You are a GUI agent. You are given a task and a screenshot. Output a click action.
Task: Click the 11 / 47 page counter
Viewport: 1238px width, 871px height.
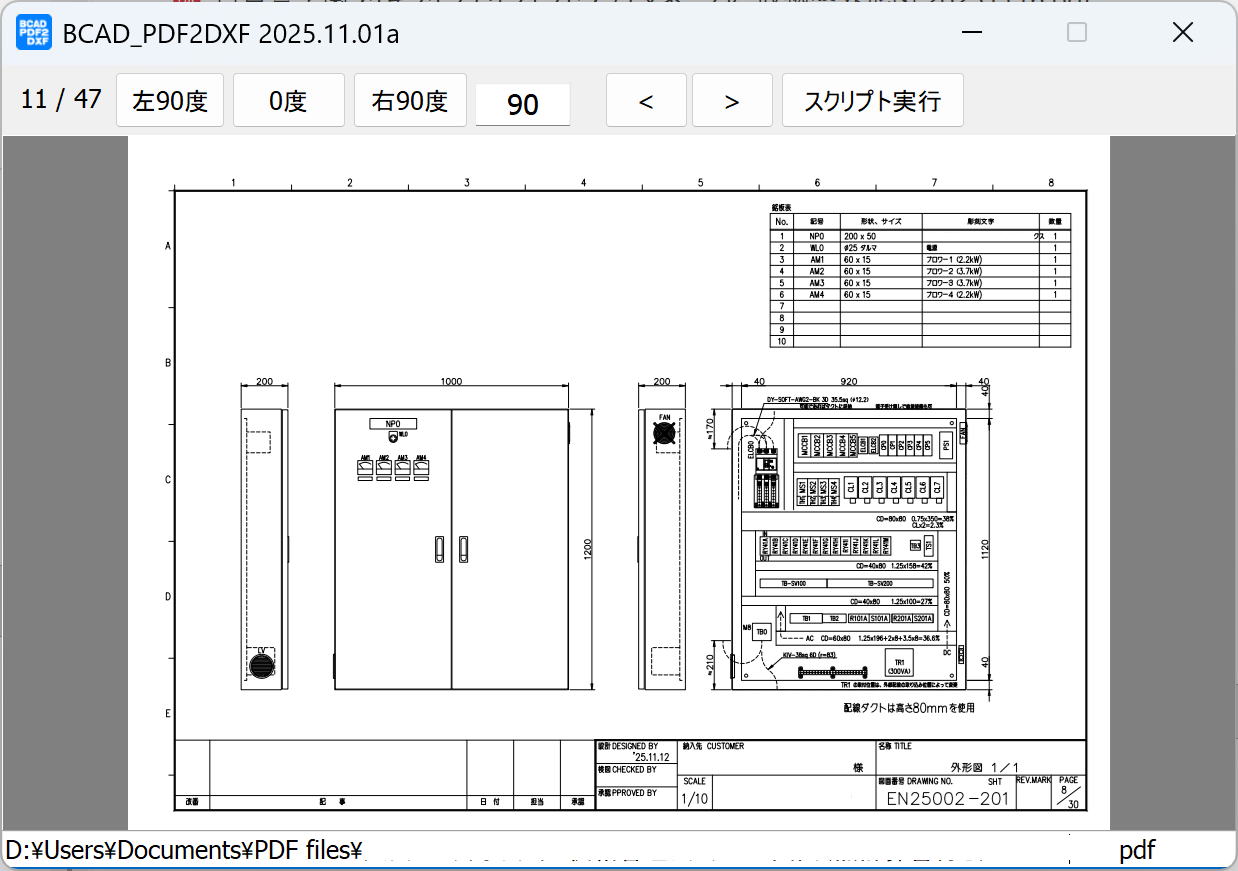pos(61,99)
